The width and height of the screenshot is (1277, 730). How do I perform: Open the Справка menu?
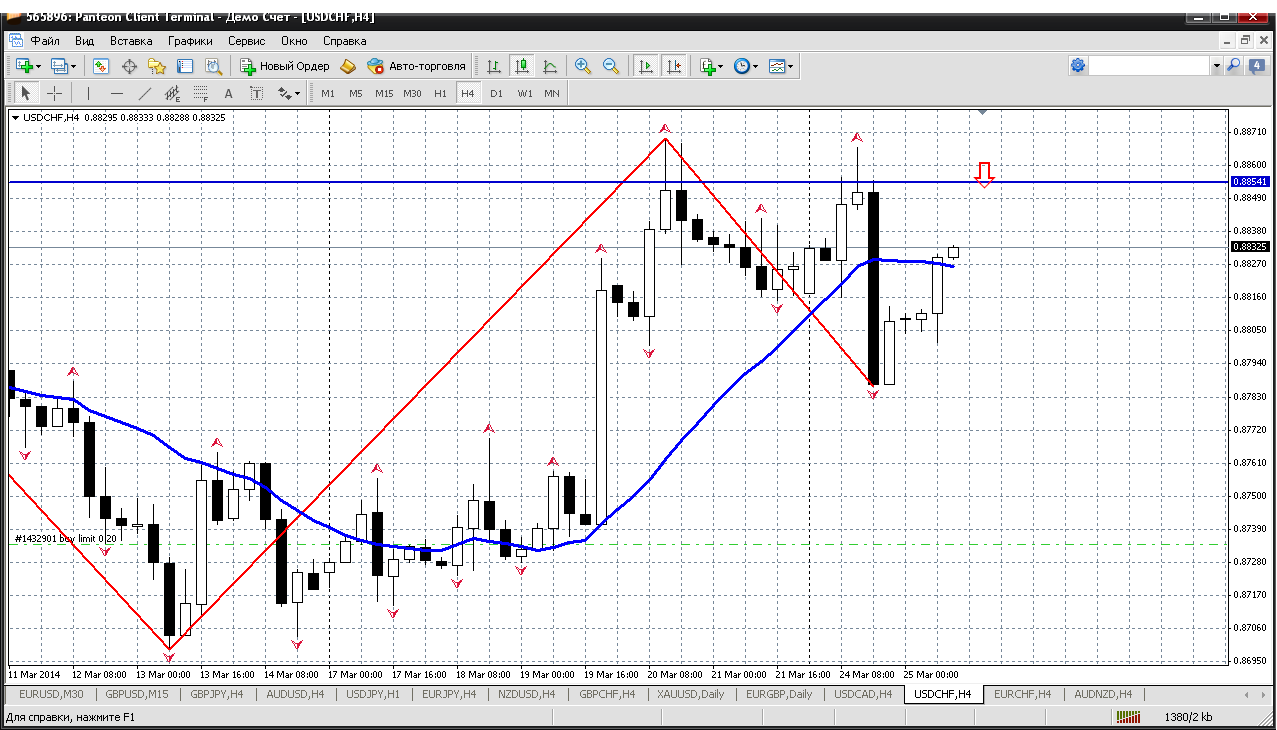click(x=345, y=41)
